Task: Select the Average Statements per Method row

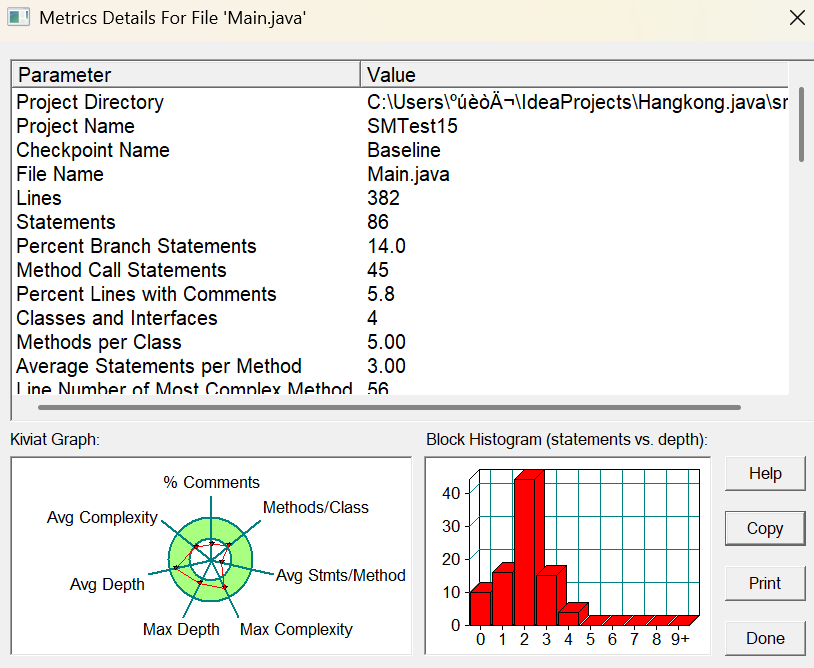Action: tap(400, 366)
